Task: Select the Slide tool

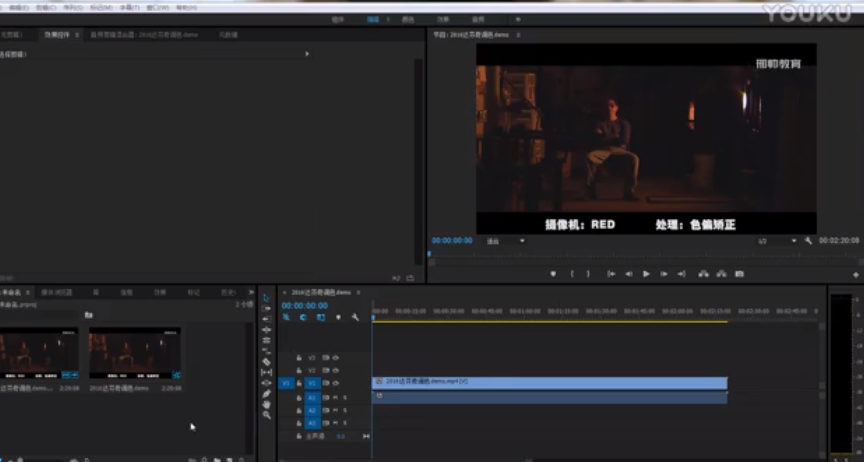Action: pyautogui.click(x=266, y=383)
